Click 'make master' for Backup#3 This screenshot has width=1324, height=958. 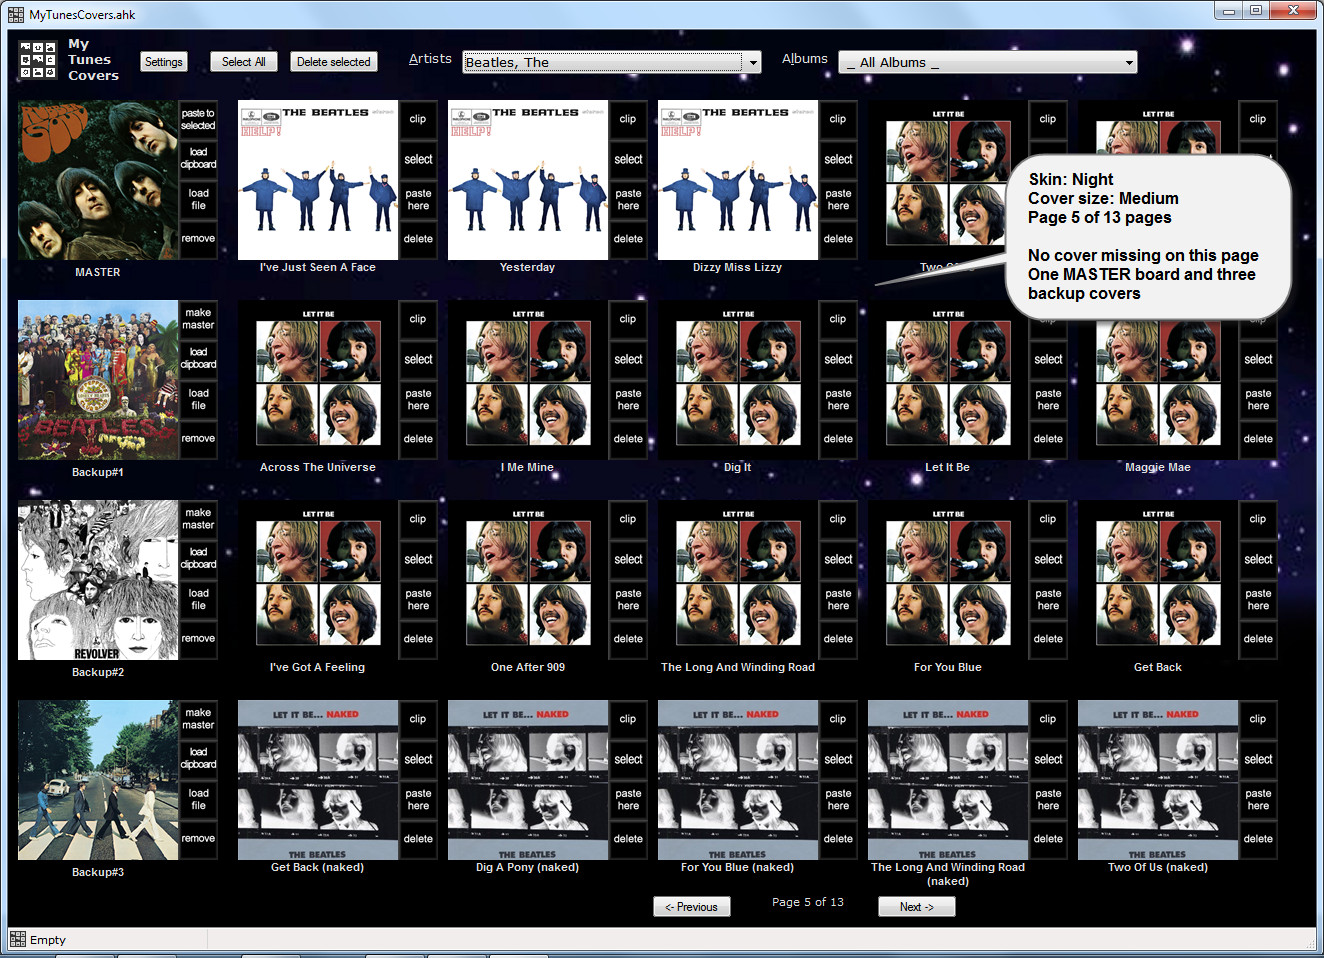point(198,719)
